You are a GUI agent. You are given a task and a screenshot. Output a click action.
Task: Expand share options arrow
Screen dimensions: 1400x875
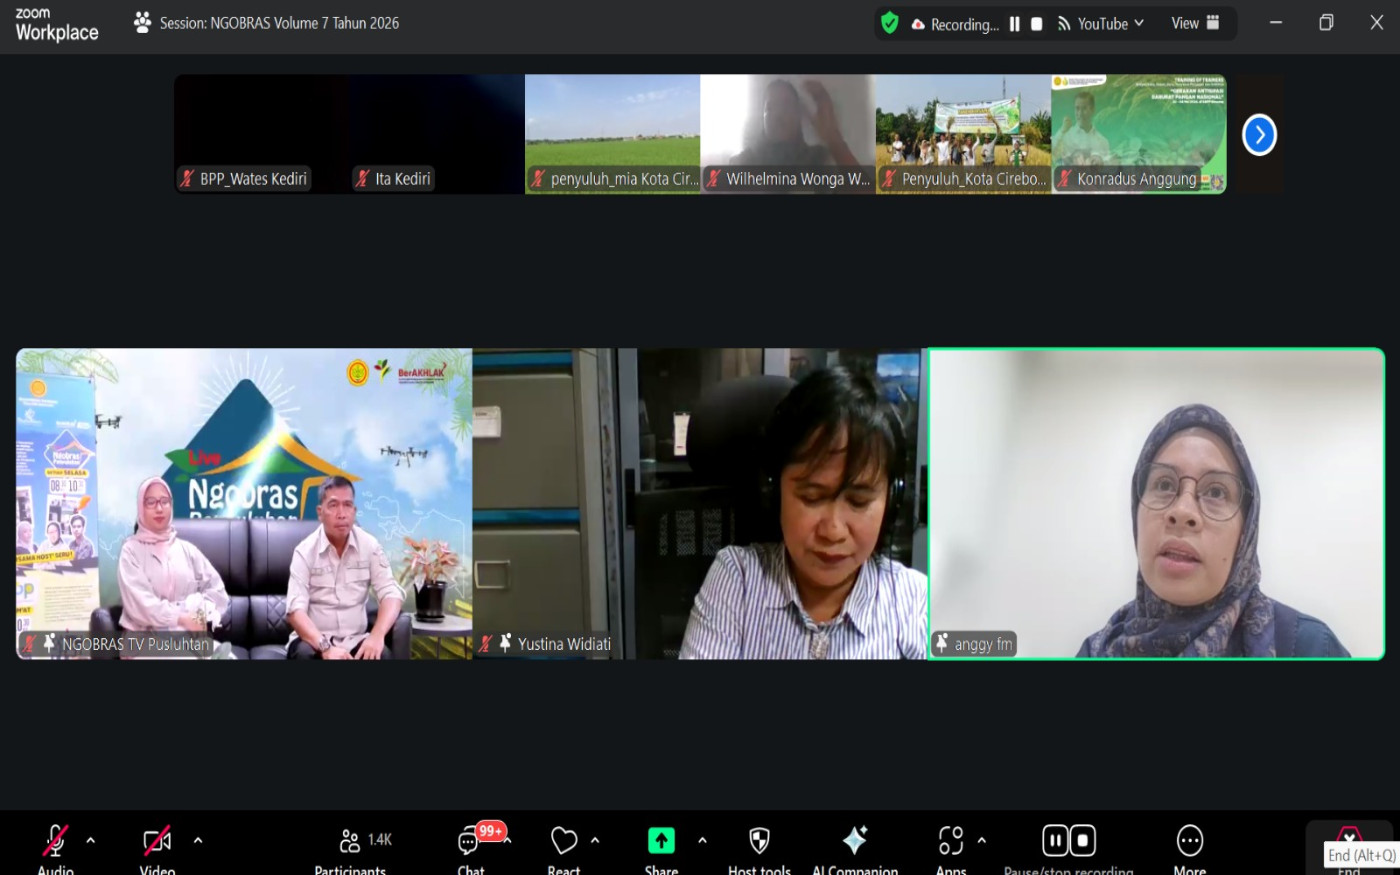click(702, 840)
